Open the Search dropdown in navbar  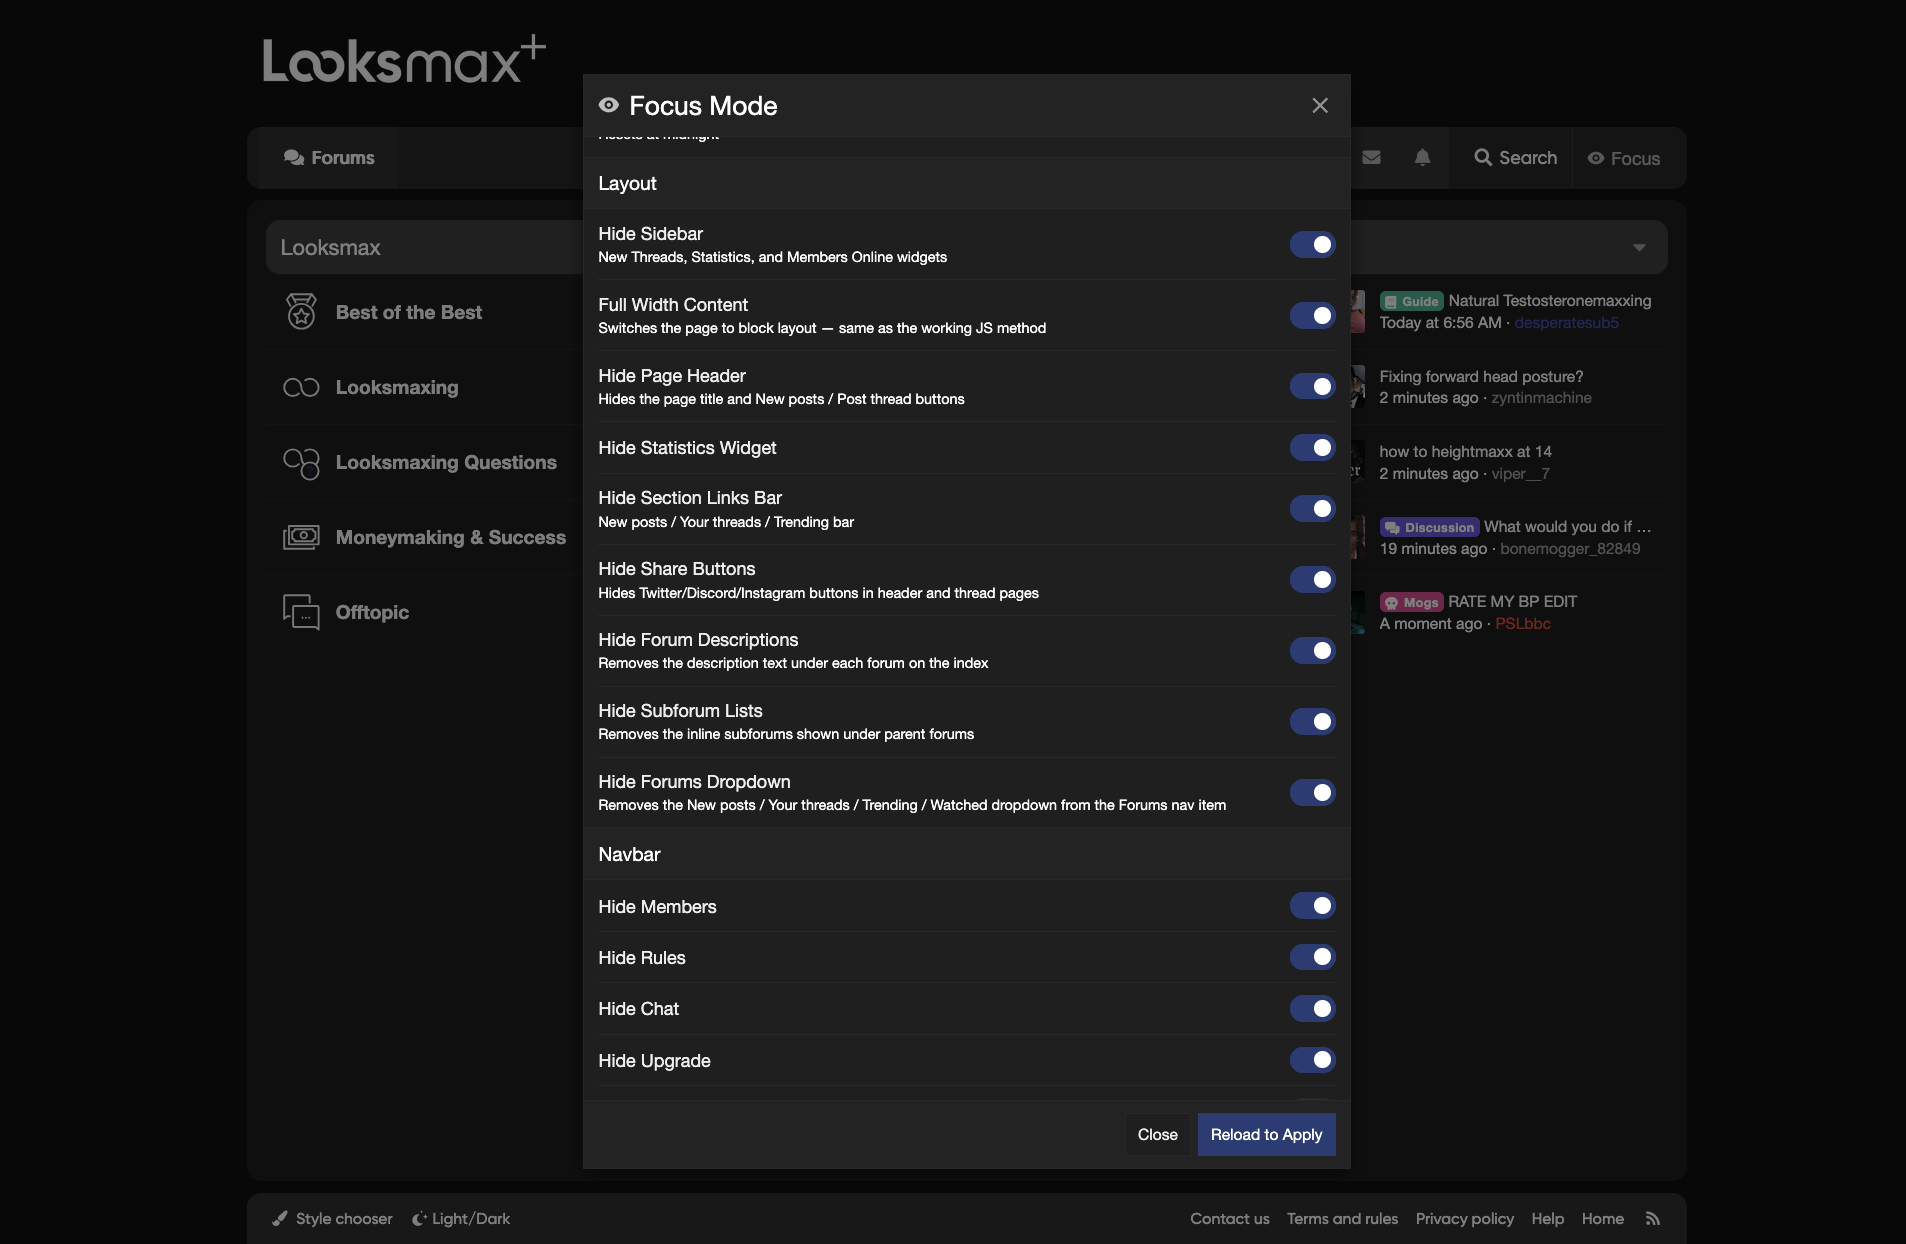[x=1515, y=158]
